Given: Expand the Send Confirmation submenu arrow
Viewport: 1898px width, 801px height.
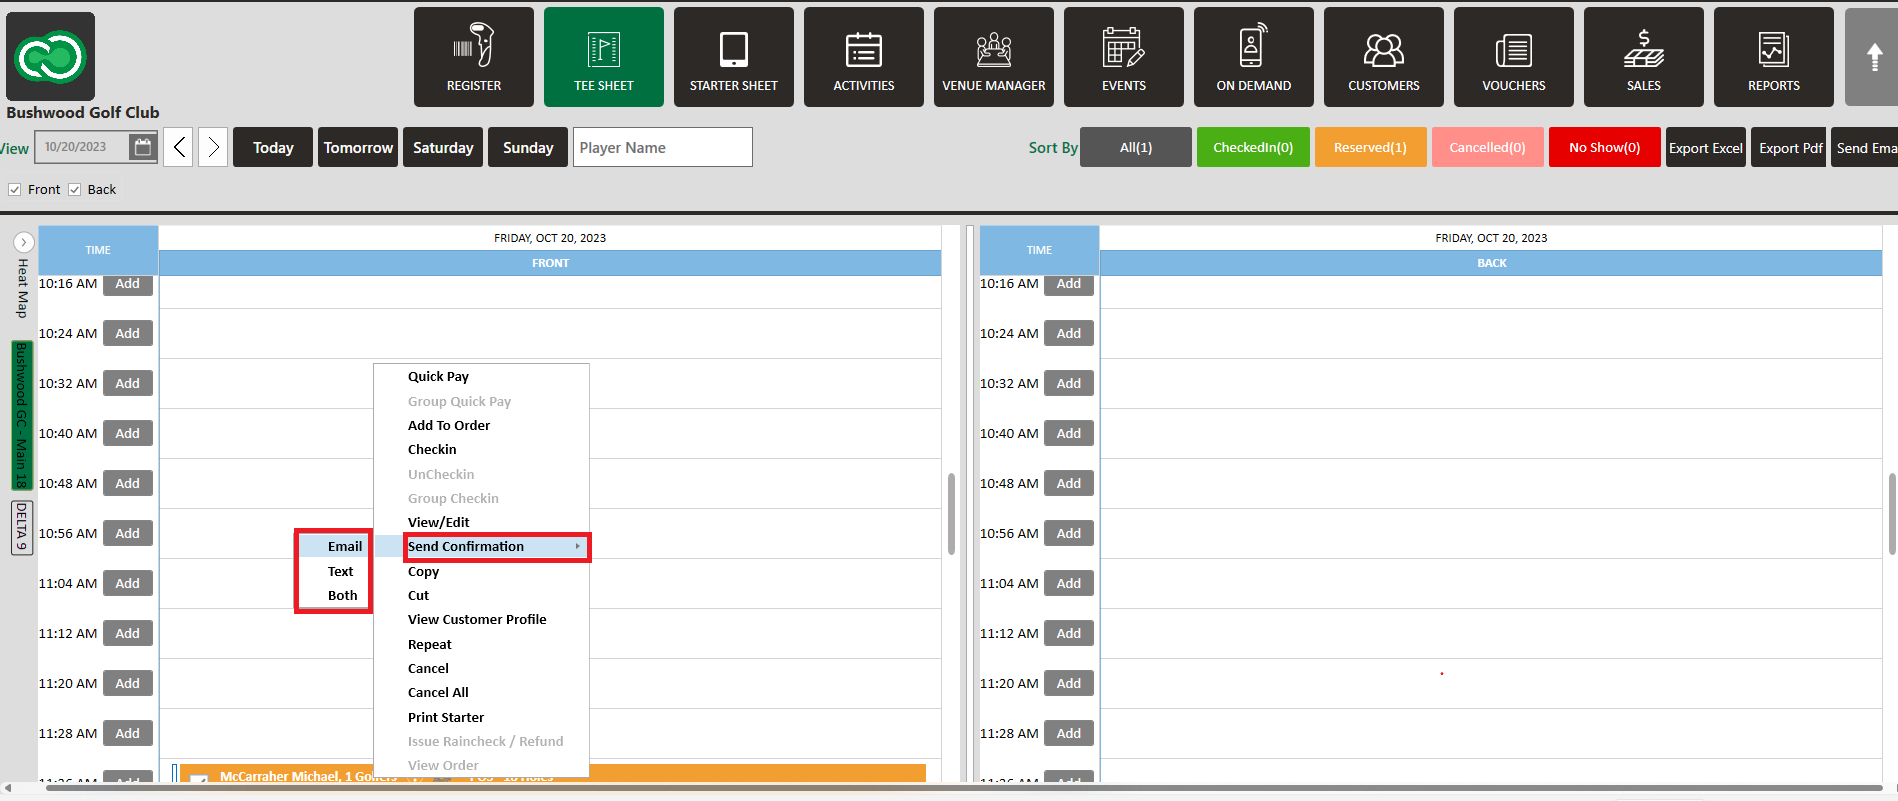Looking at the screenshot, I should [x=577, y=546].
